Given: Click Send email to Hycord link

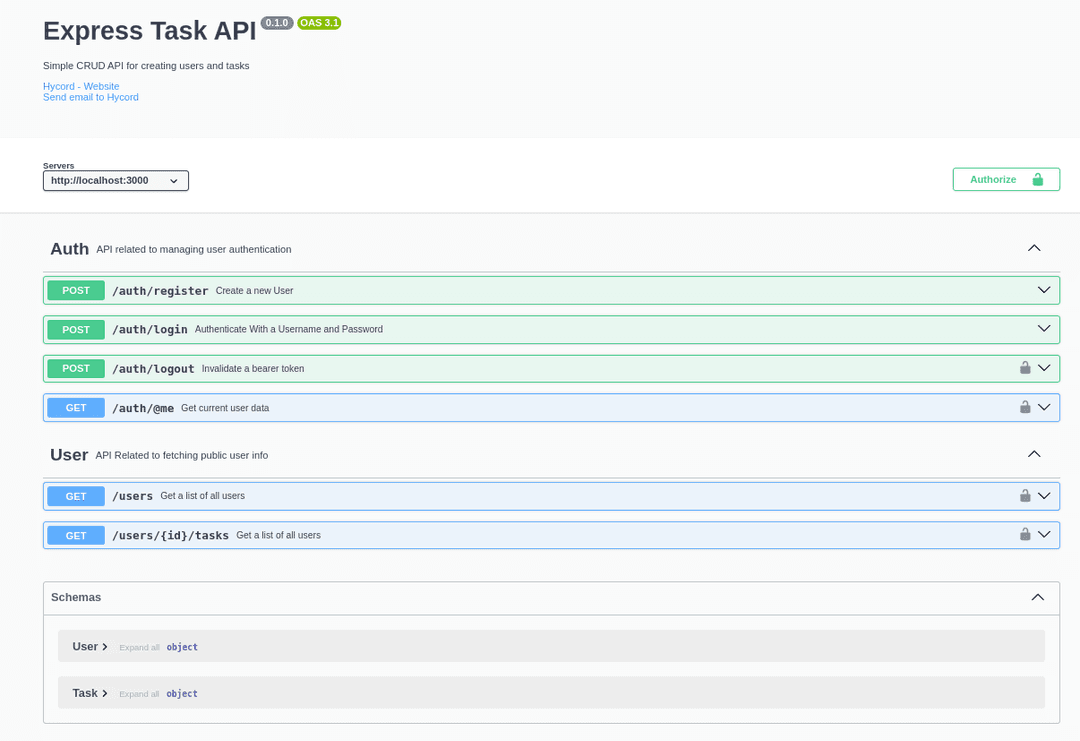Looking at the screenshot, I should click(91, 97).
